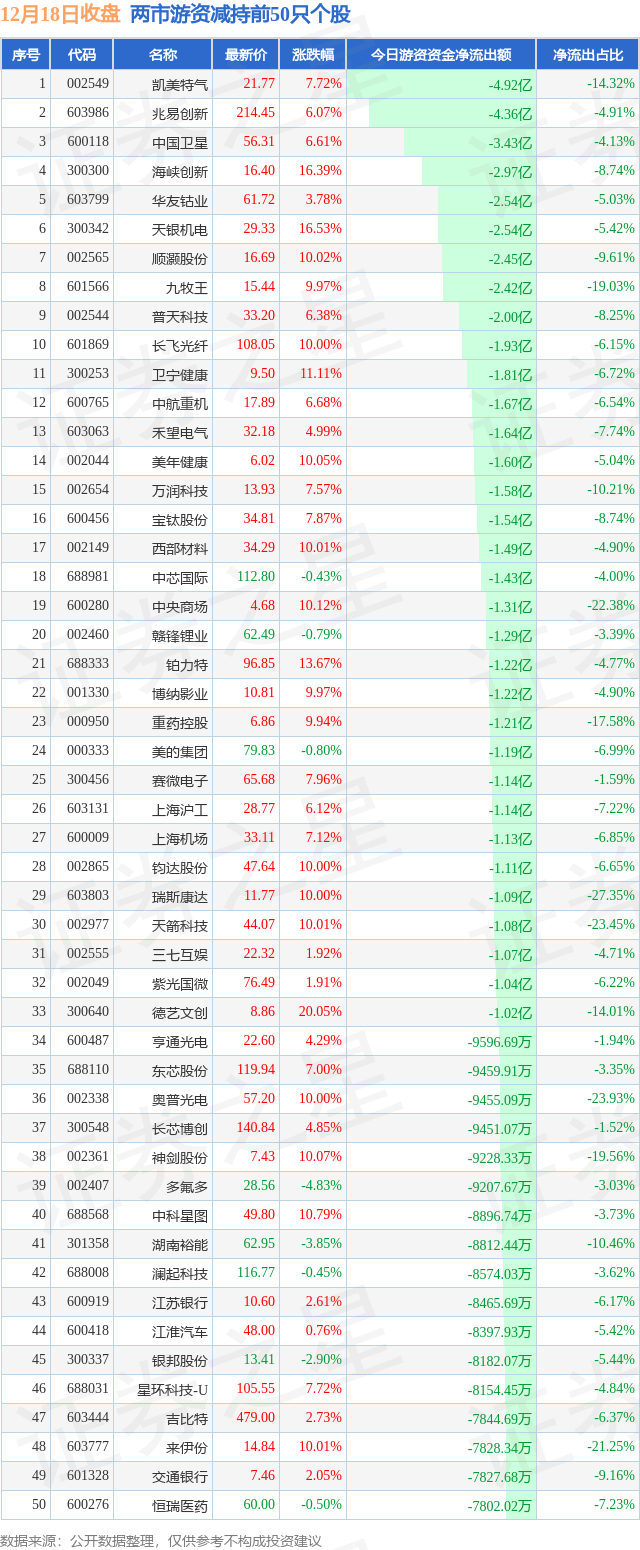Select stock name 宝钛股份
The image size is (640, 1550).
click(180, 519)
